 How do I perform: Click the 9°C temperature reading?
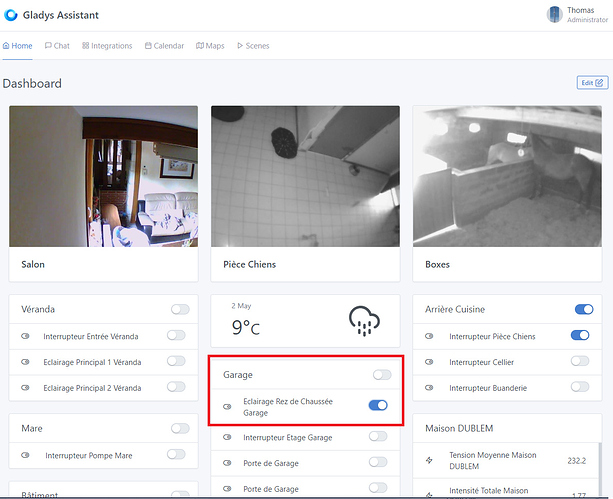click(246, 327)
